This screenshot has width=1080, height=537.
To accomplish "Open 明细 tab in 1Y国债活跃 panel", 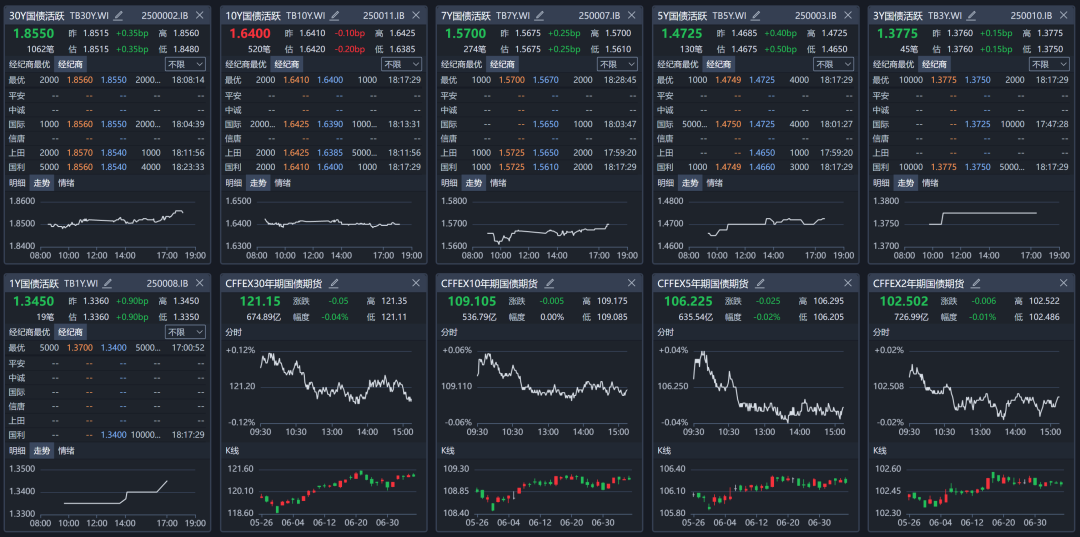I will click(x=17, y=451).
